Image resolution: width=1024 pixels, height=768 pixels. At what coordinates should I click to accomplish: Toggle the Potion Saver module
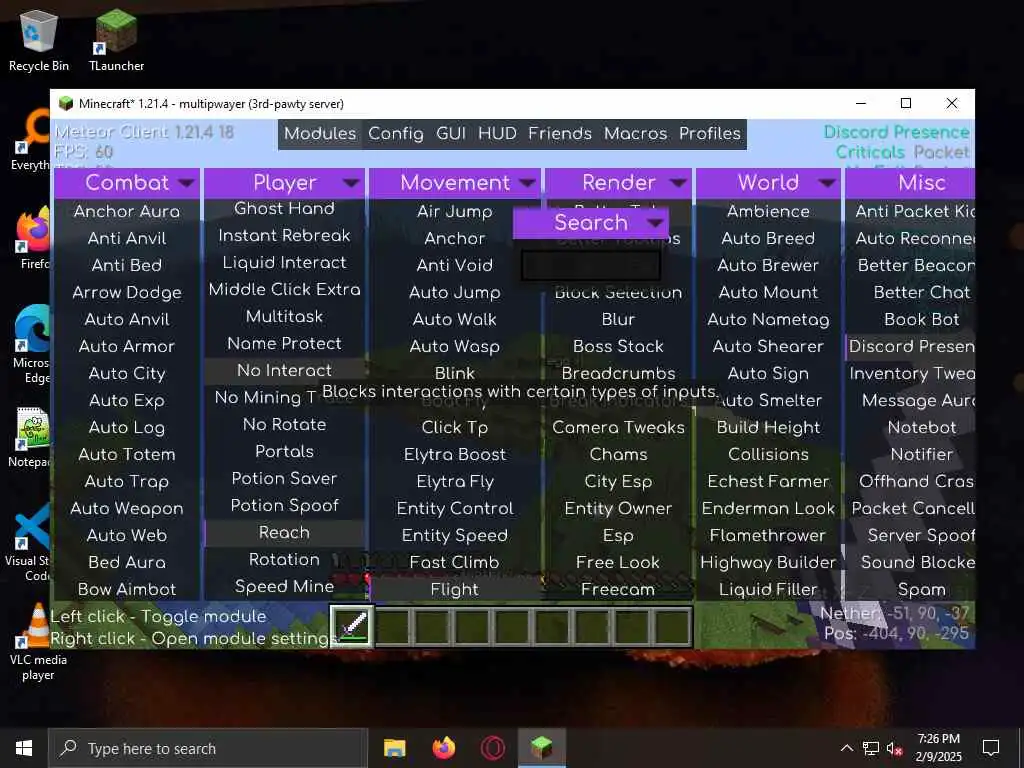pyautogui.click(x=284, y=479)
